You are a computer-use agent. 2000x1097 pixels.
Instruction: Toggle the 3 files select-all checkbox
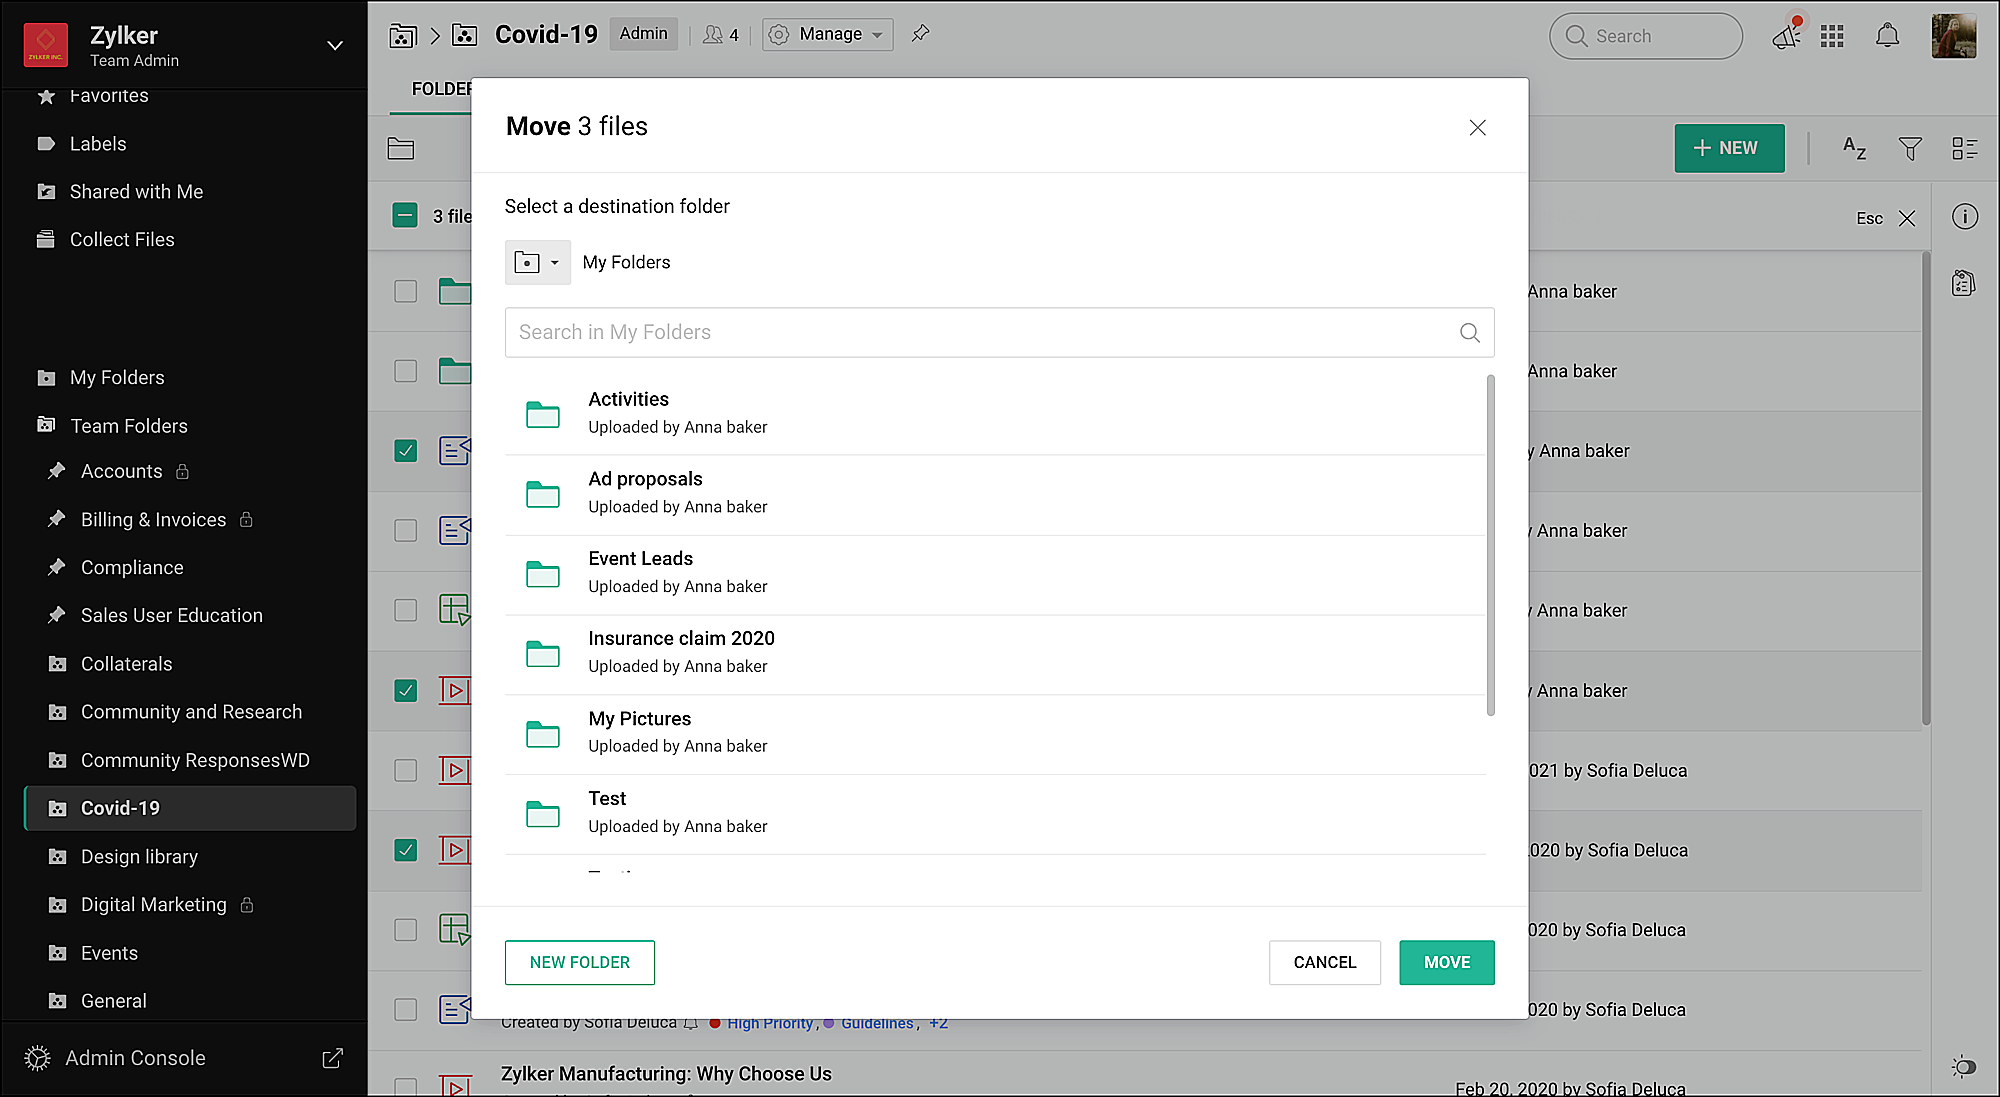pos(405,216)
